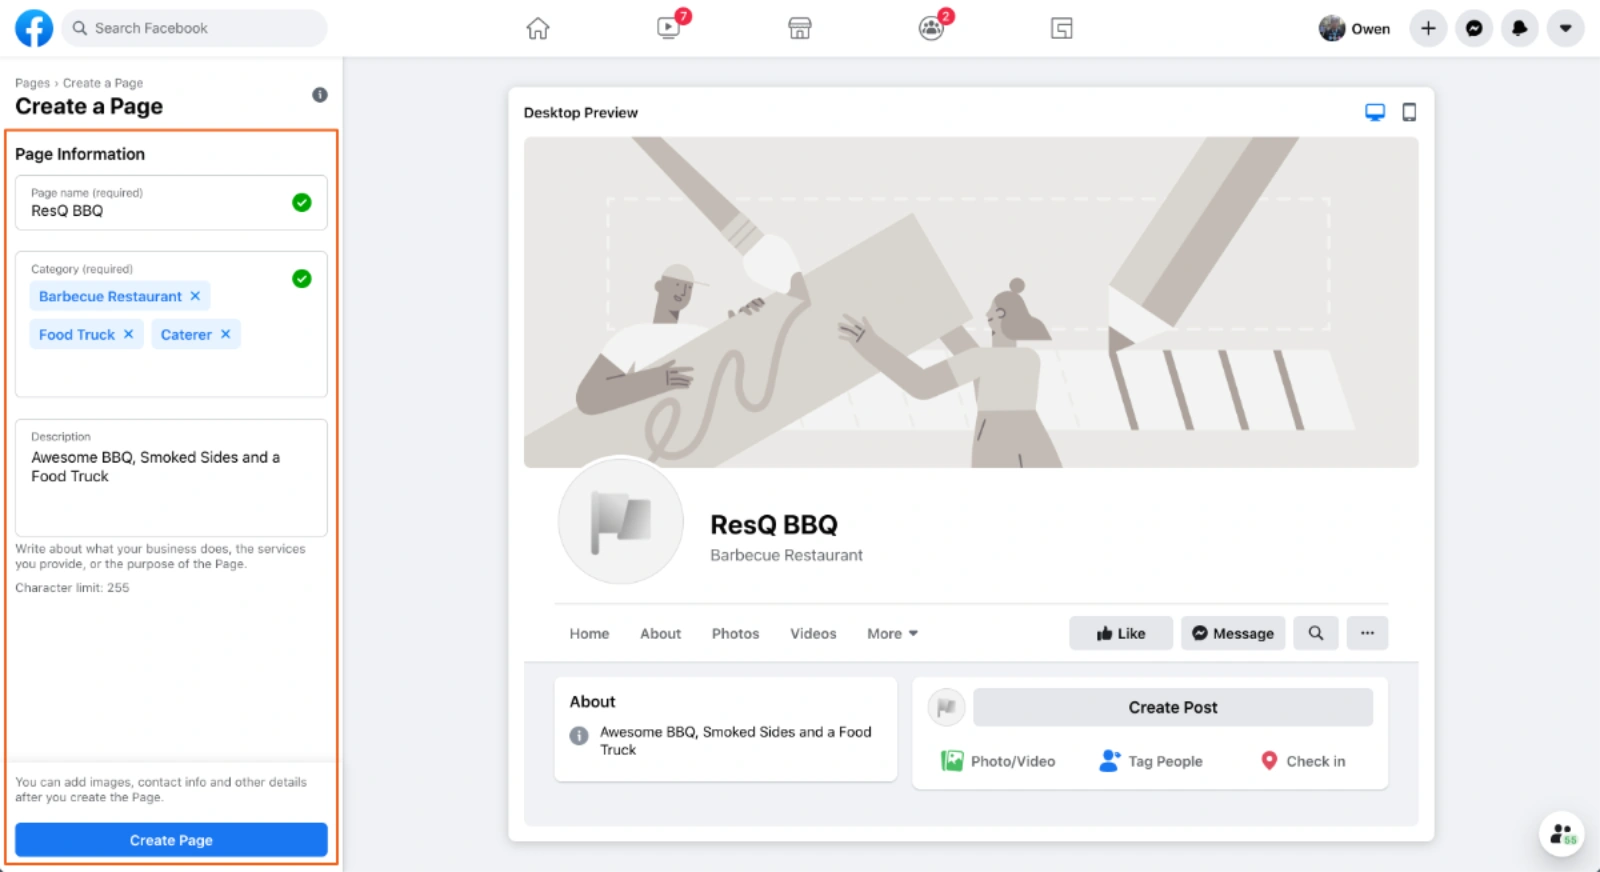The width and height of the screenshot is (1600, 872).
Task: Open the Groups icon with badge
Action: (931, 28)
